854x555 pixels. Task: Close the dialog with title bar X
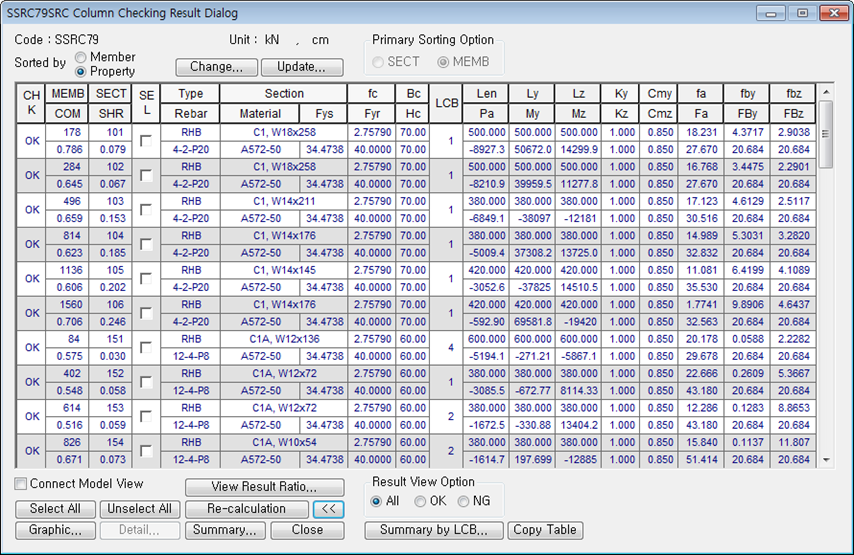point(834,13)
